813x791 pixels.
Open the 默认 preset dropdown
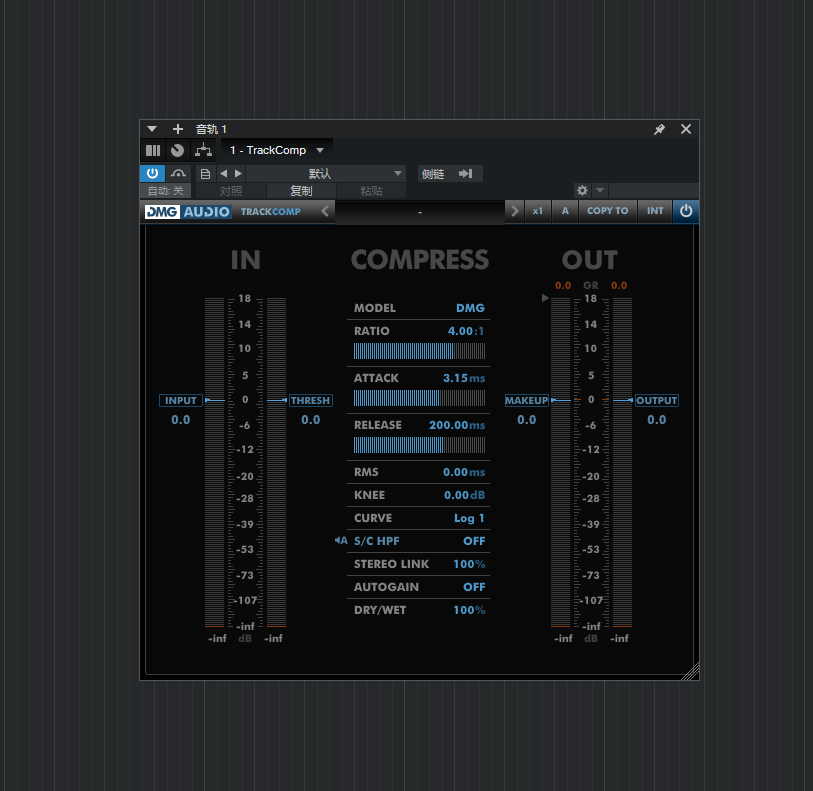click(326, 174)
